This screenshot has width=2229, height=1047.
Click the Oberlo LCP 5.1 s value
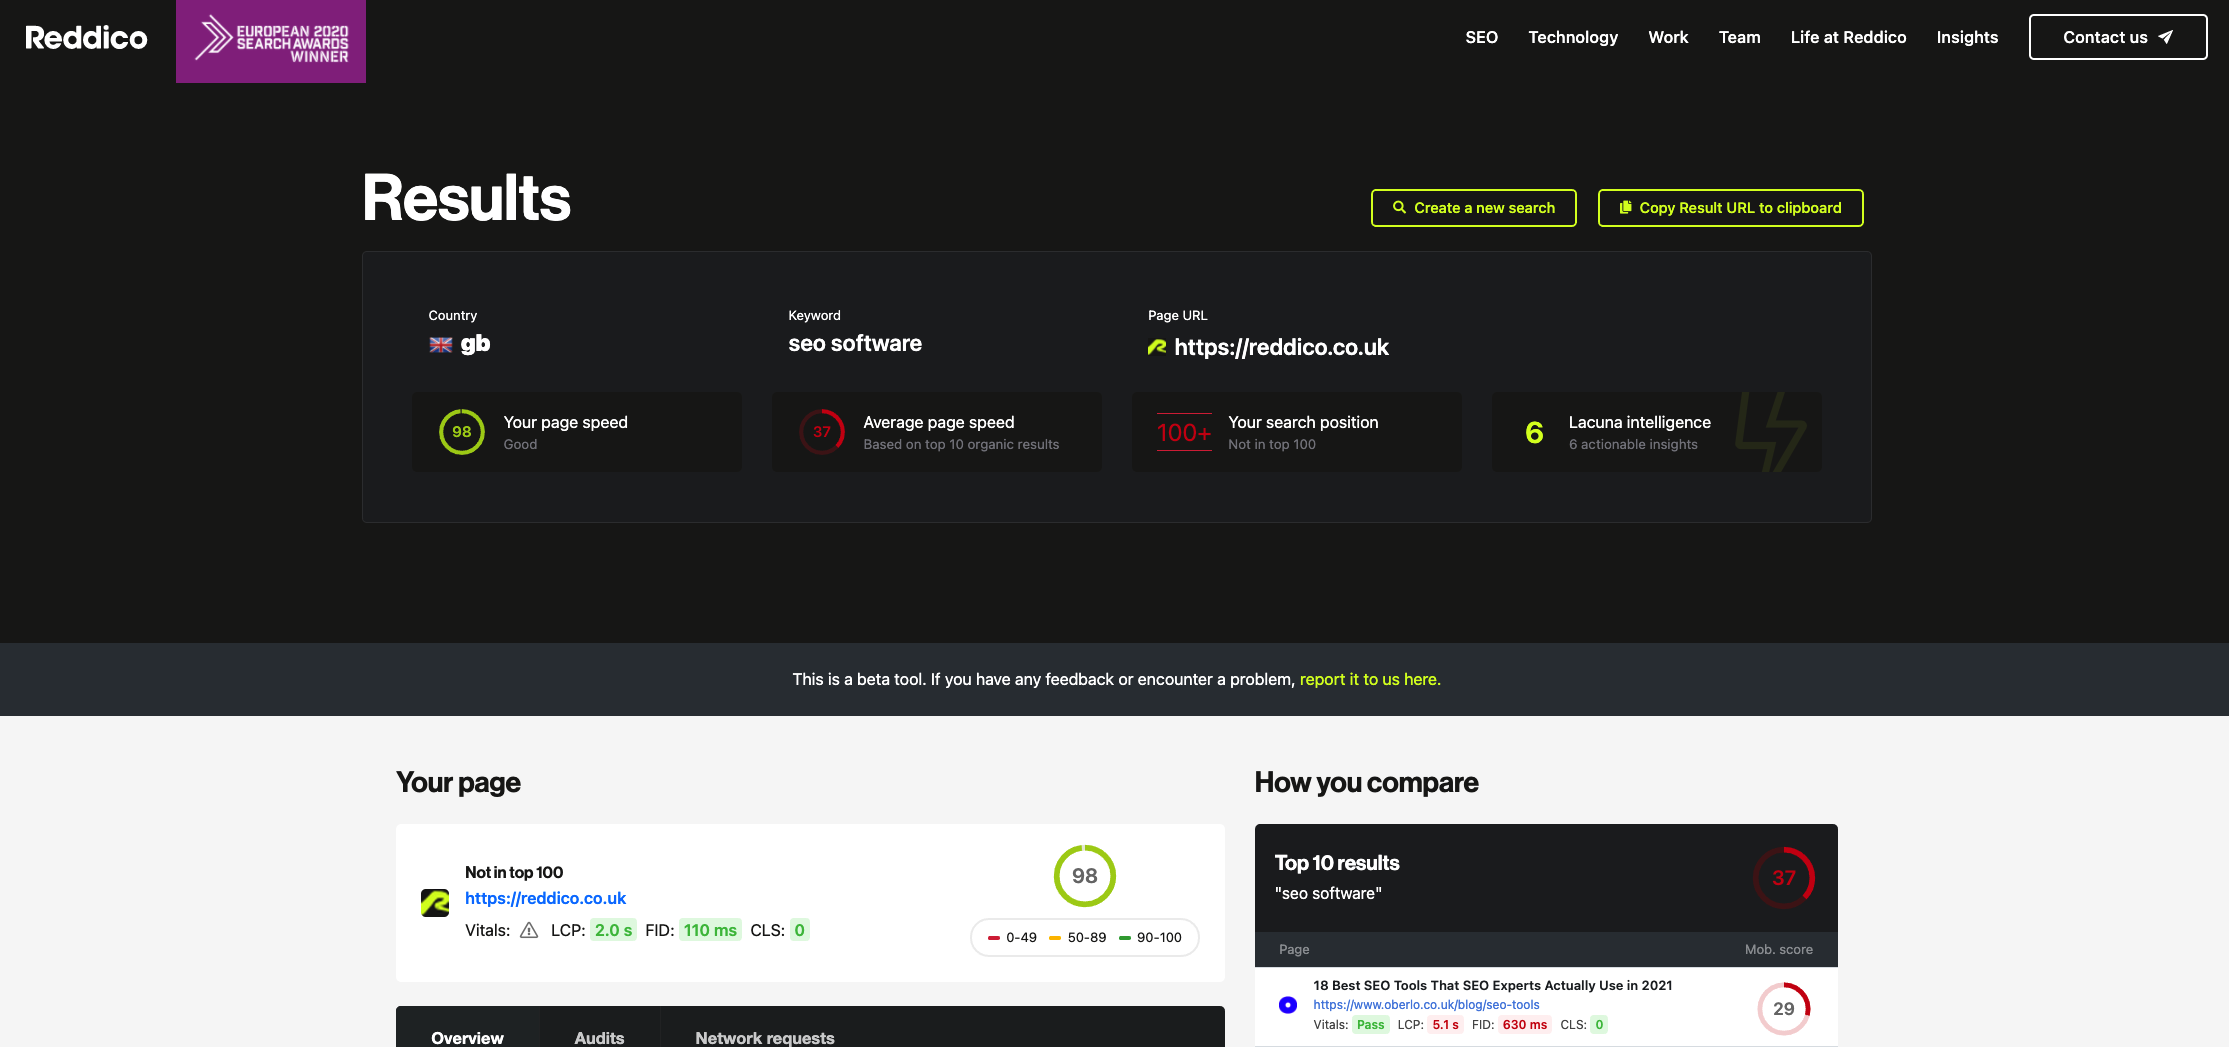[x=1445, y=1025]
